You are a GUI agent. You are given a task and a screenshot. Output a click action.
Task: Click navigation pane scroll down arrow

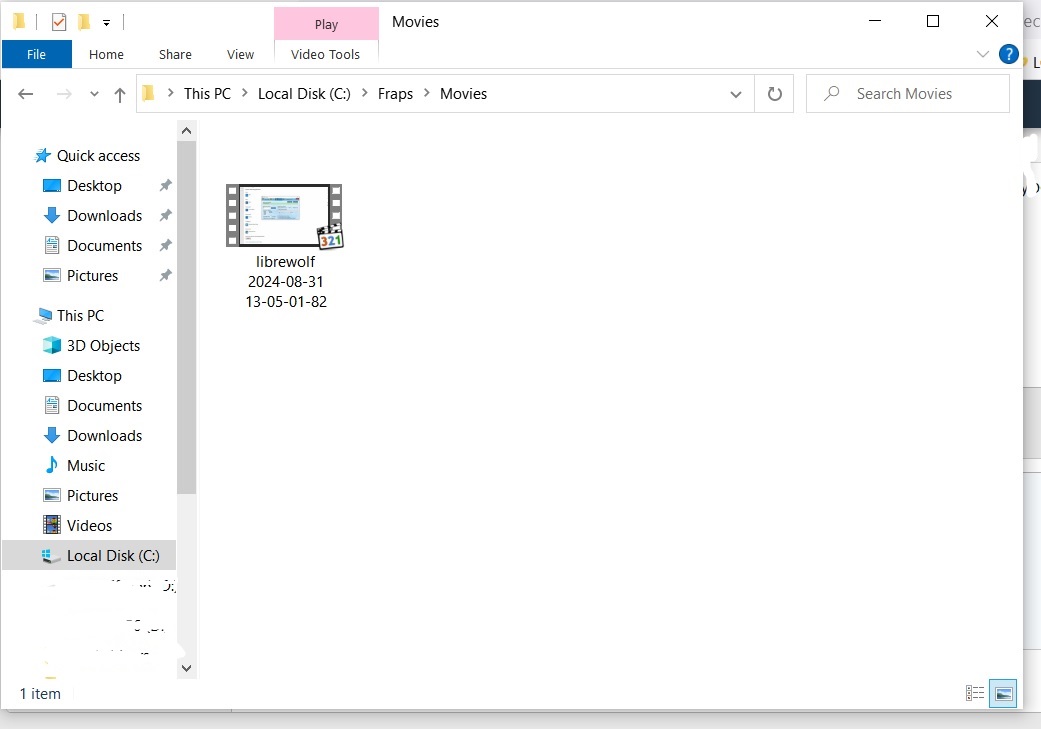pyautogui.click(x=187, y=668)
